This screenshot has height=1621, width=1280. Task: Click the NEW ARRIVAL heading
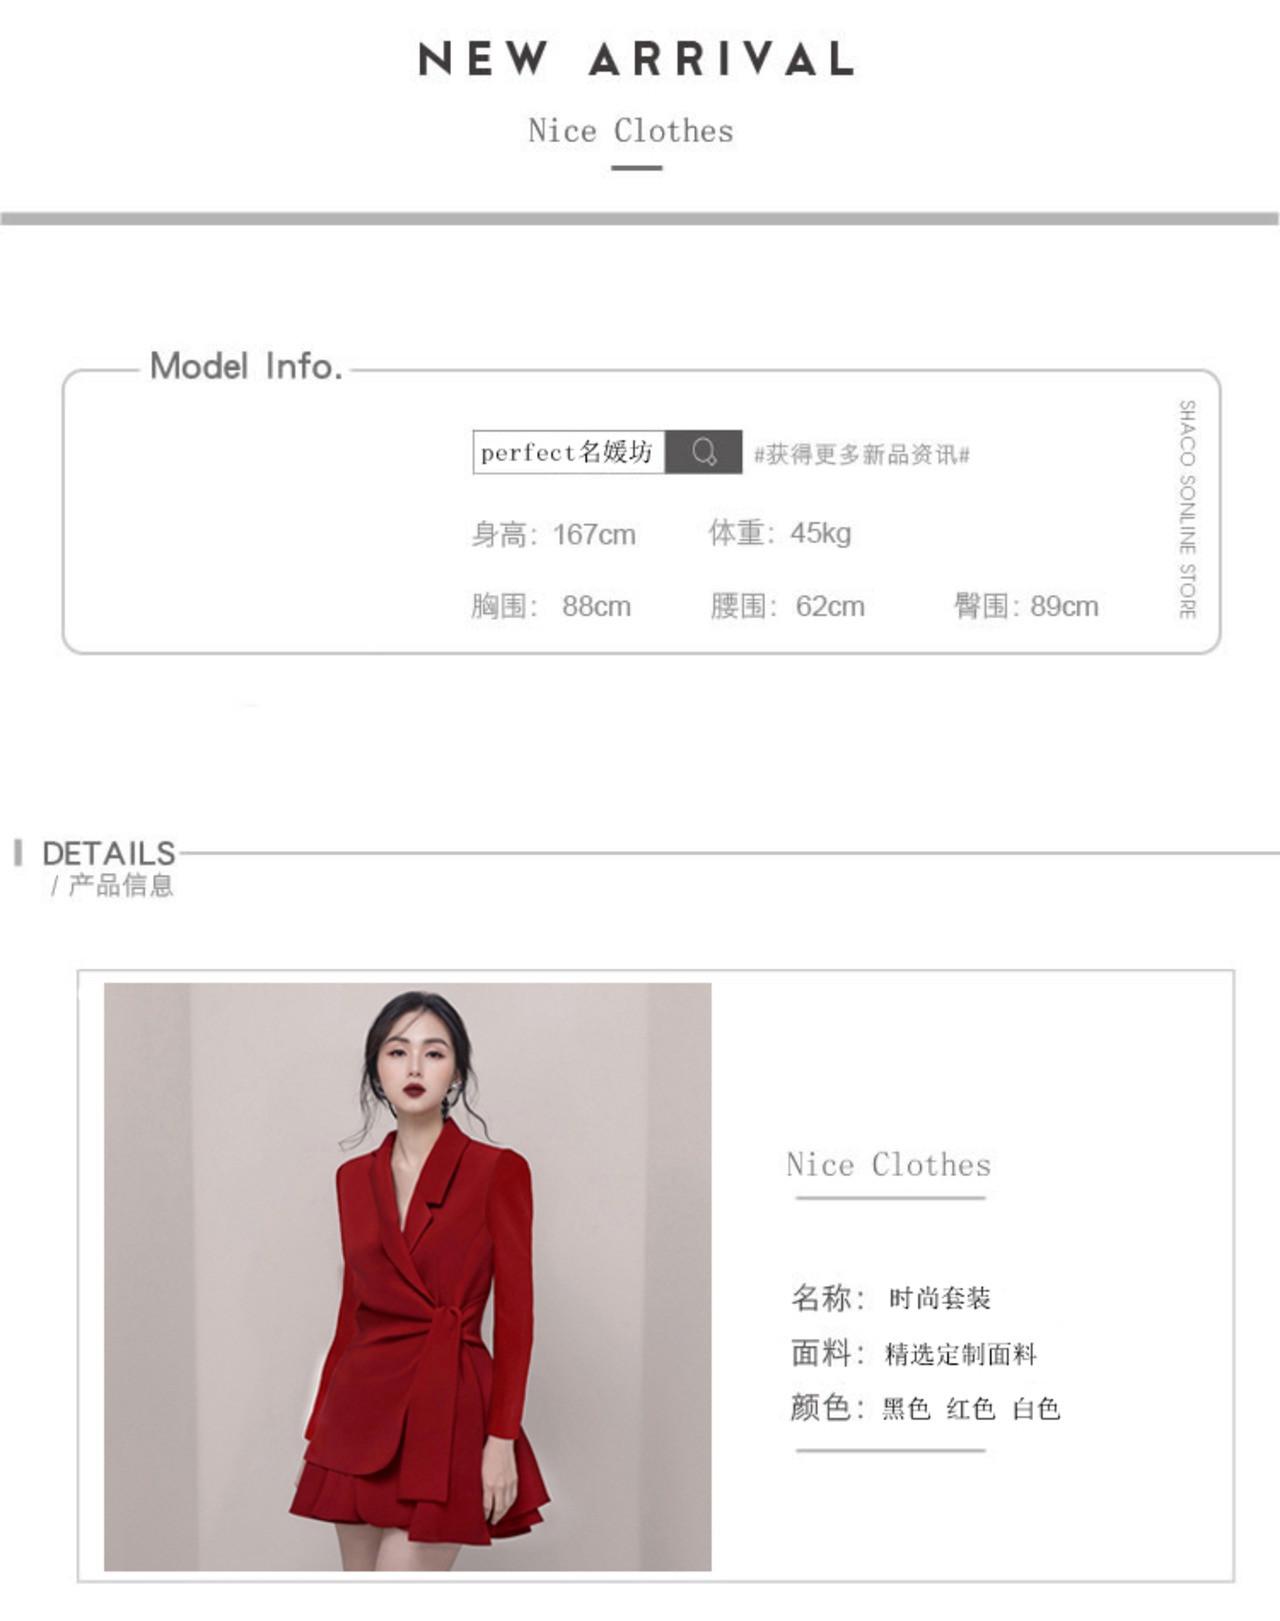click(636, 59)
